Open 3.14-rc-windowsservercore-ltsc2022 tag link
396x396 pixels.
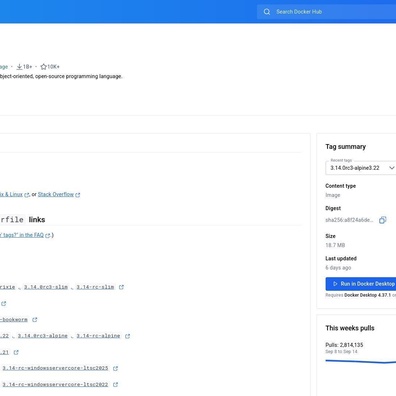pos(55,385)
